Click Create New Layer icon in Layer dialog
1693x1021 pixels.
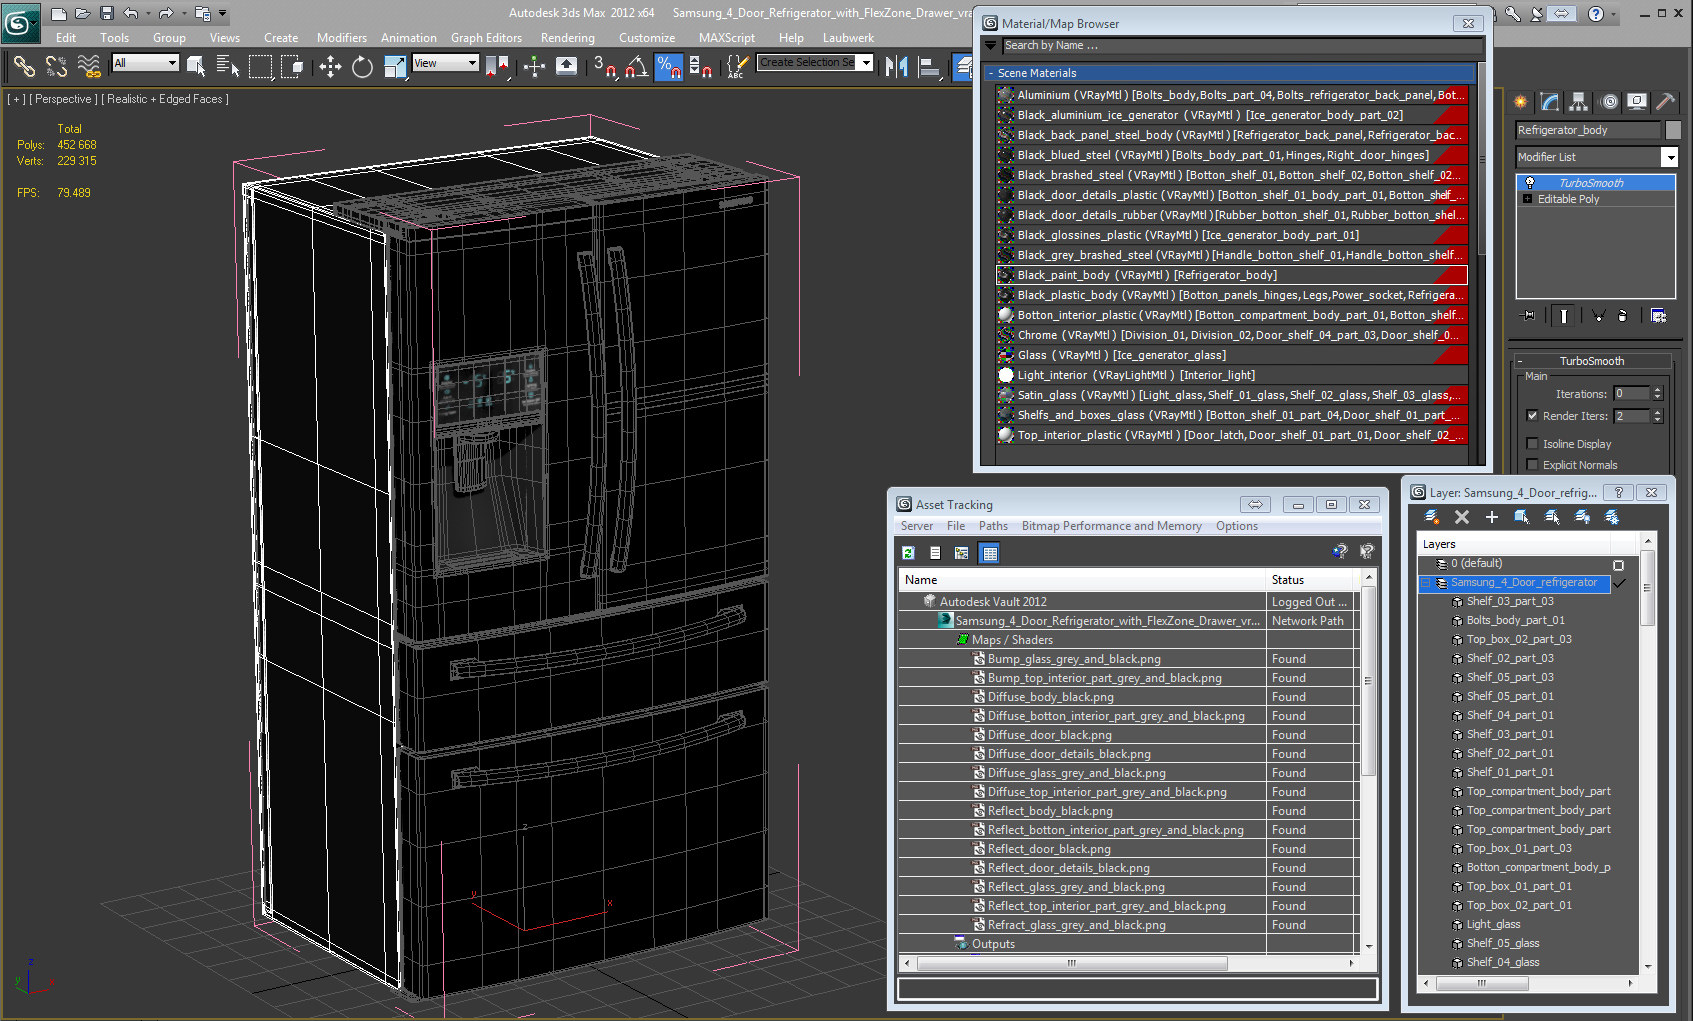click(1432, 517)
